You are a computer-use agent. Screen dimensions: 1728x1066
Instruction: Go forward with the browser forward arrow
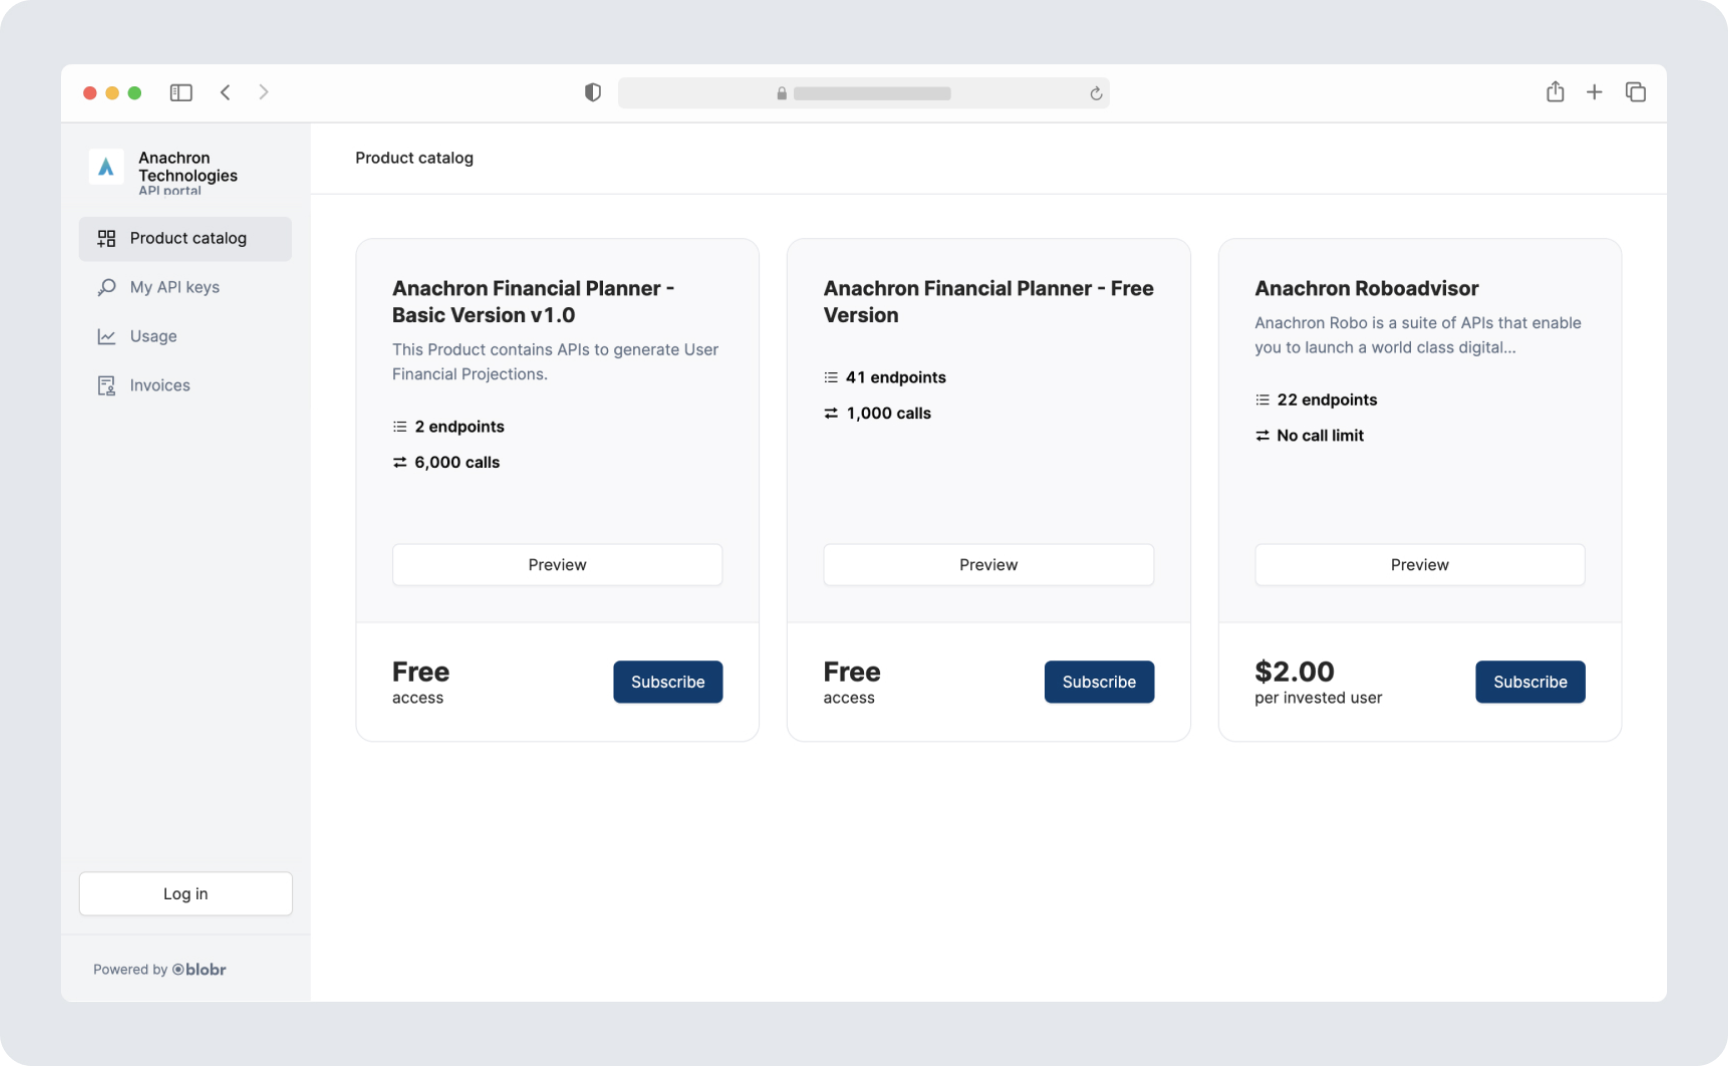pyautogui.click(x=264, y=92)
